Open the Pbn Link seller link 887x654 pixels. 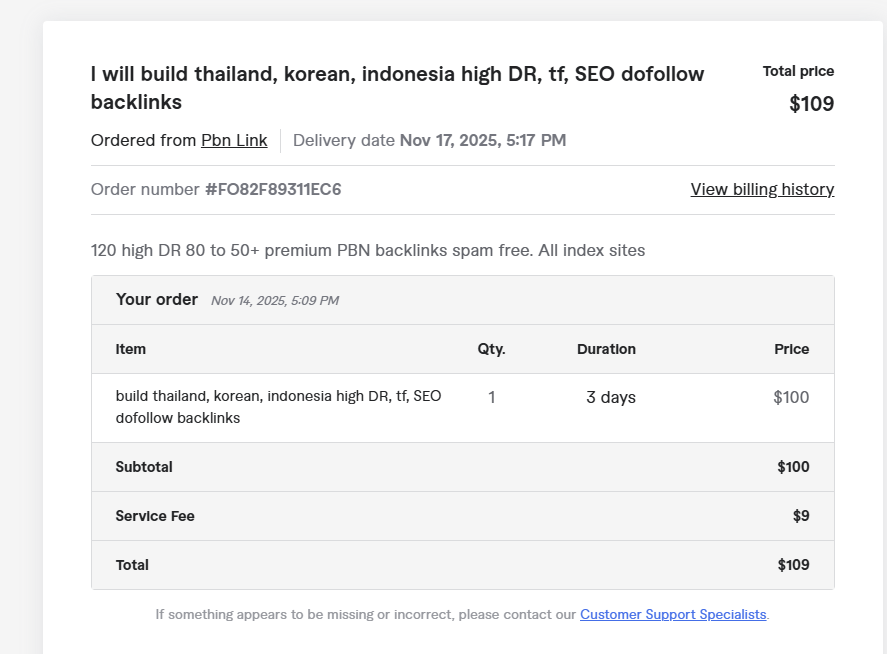(x=234, y=141)
